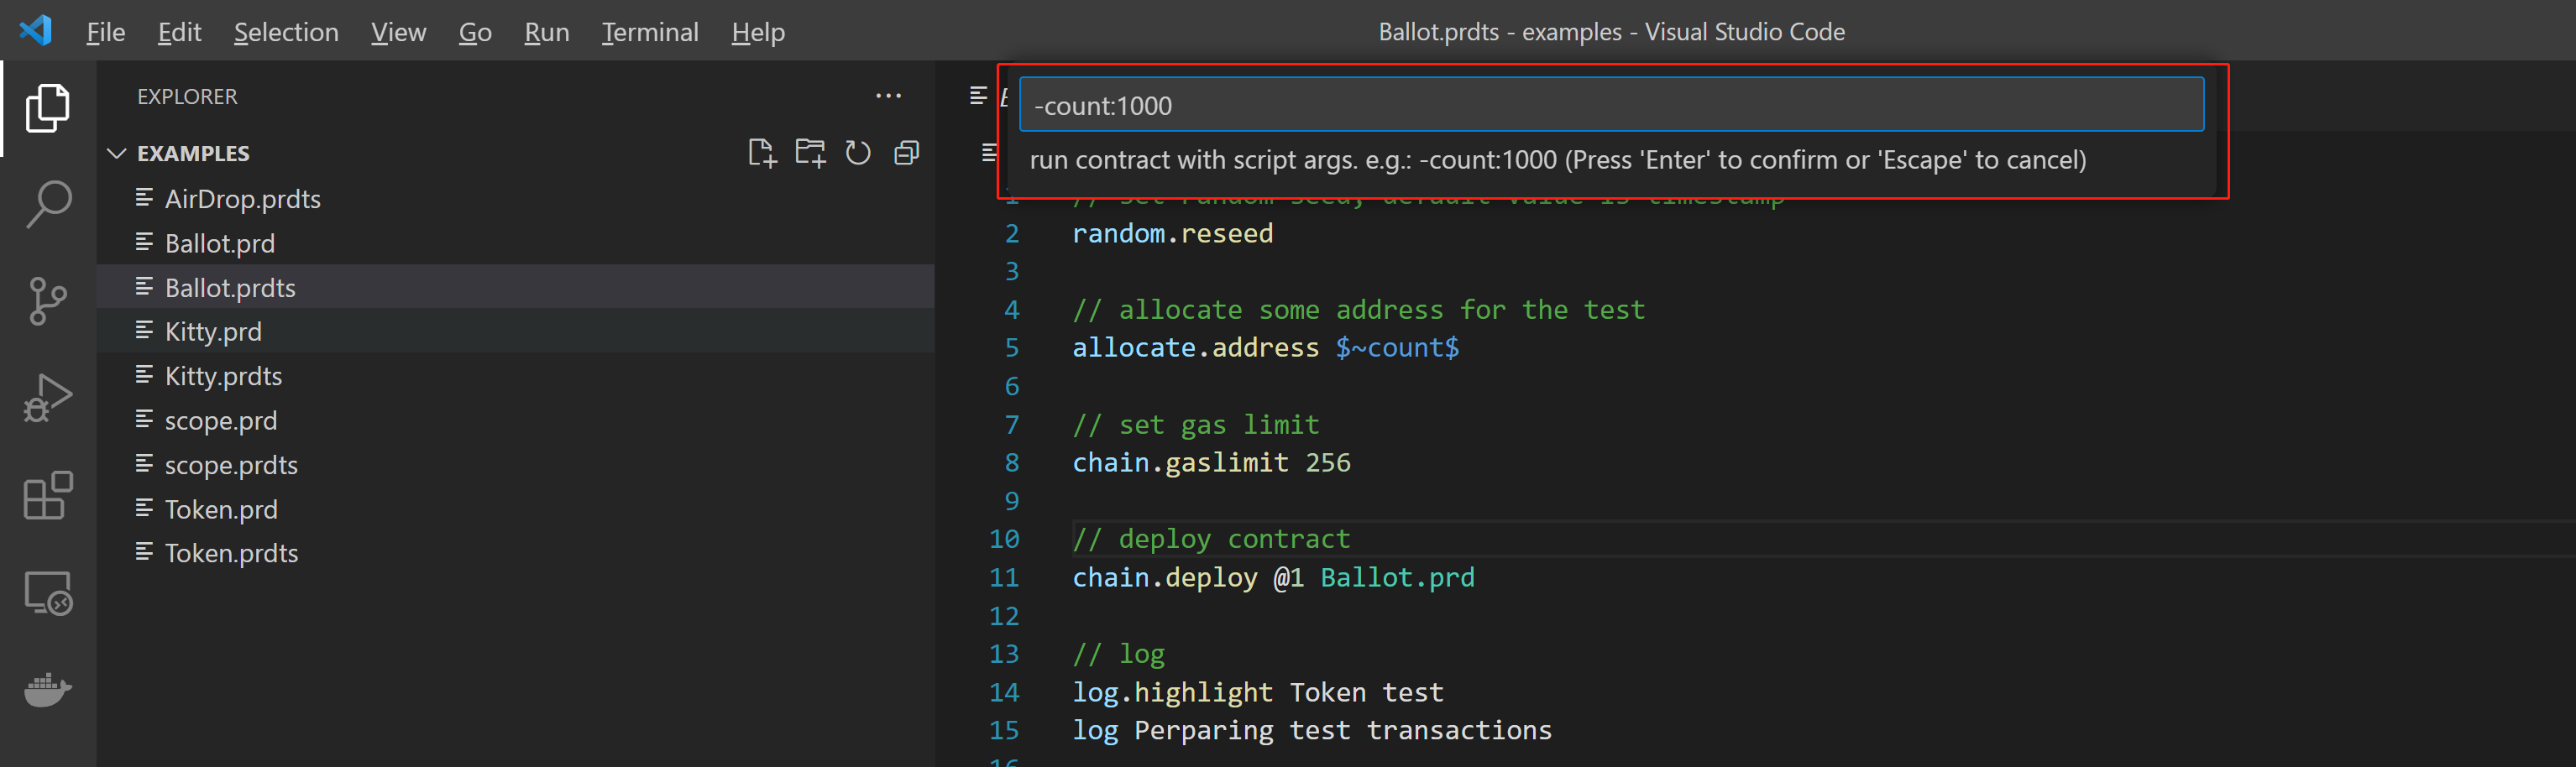Open the View menu

pyautogui.click(x=398, y=32)
